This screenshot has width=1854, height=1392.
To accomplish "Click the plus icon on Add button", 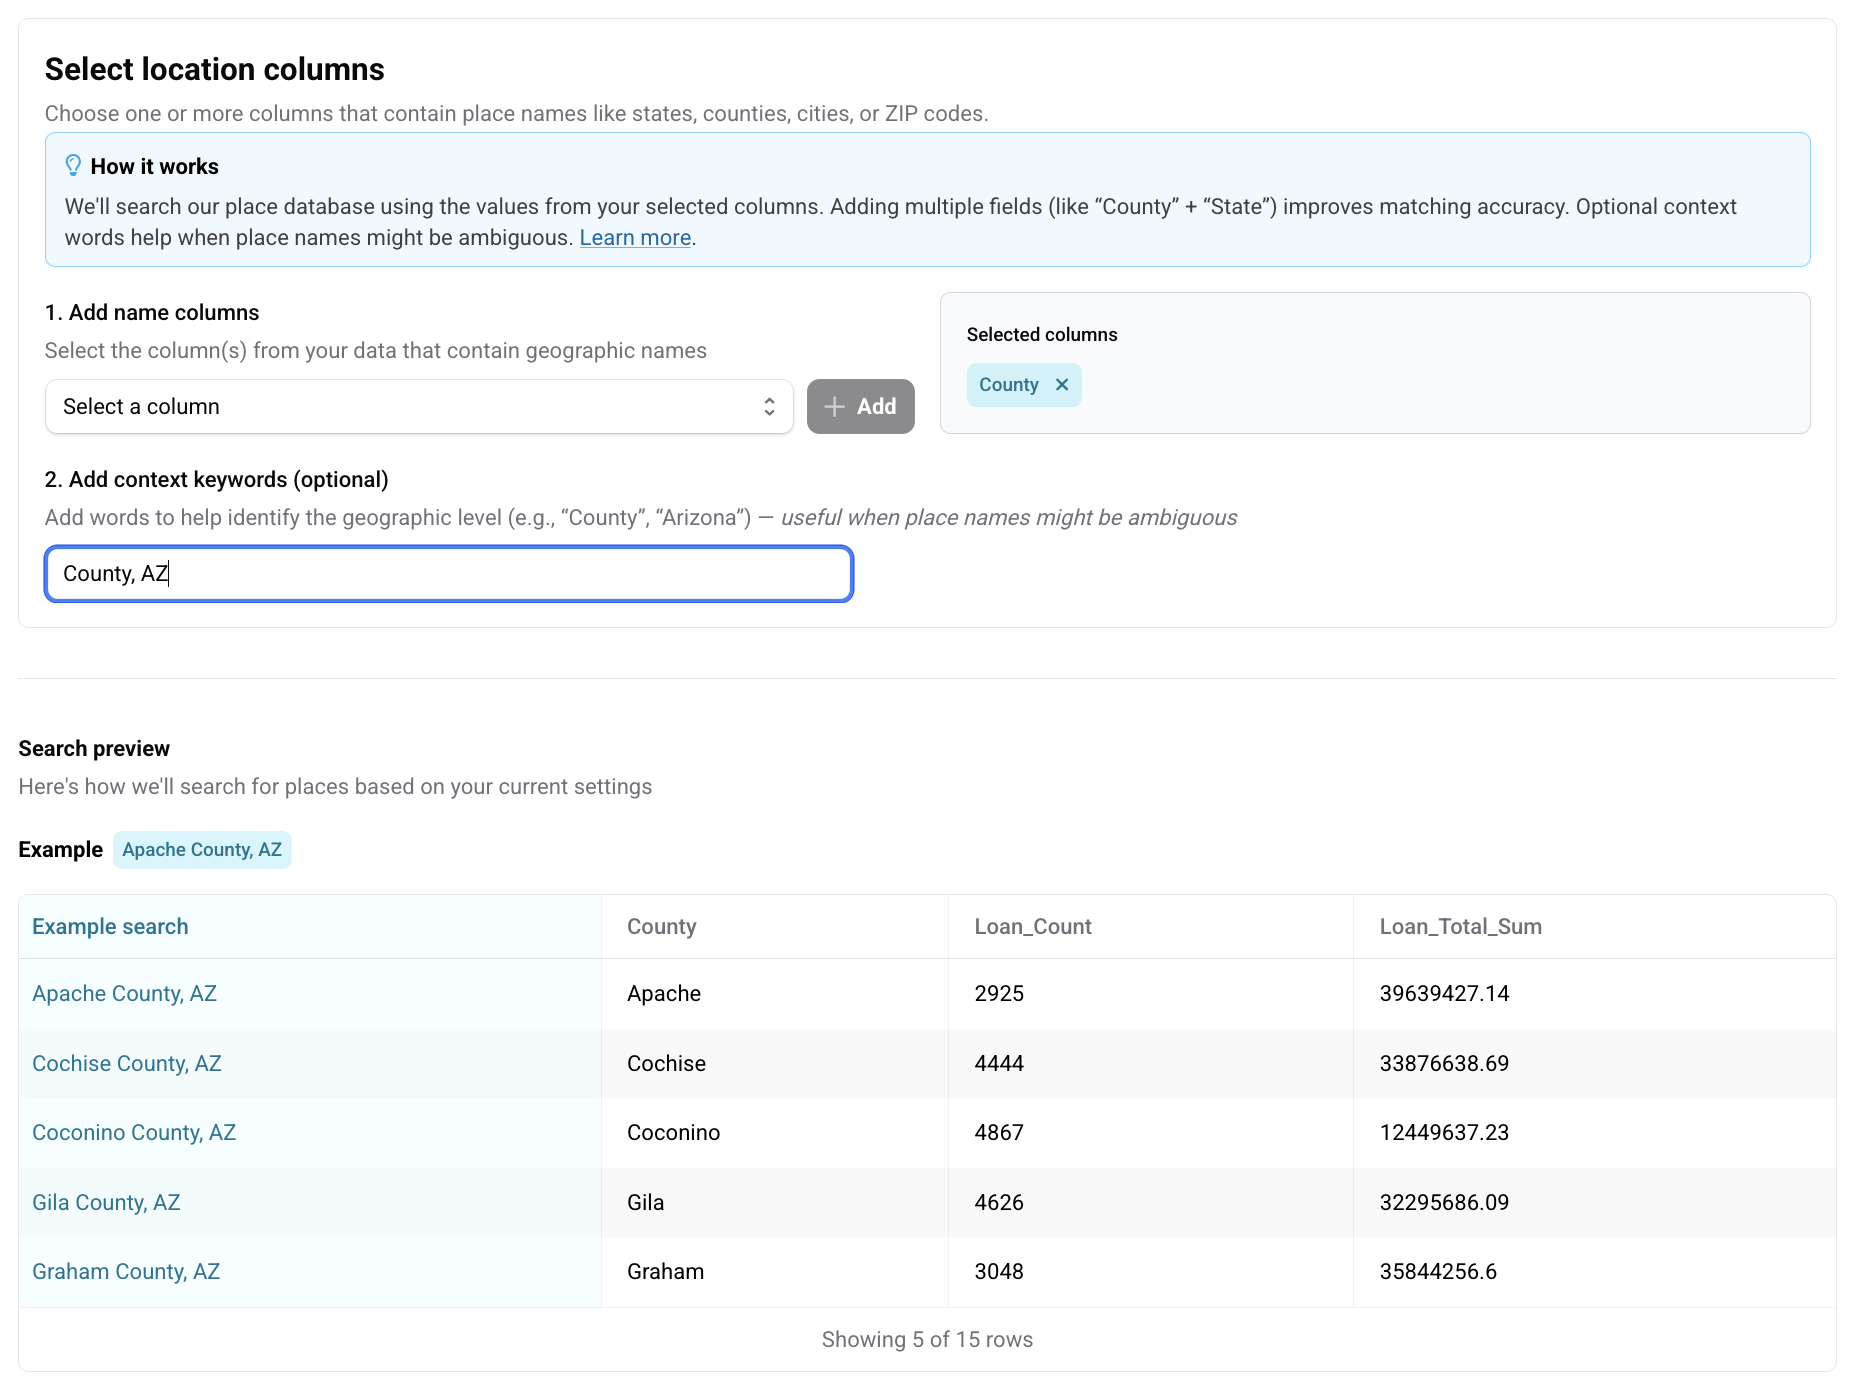I will pos(834,407).
